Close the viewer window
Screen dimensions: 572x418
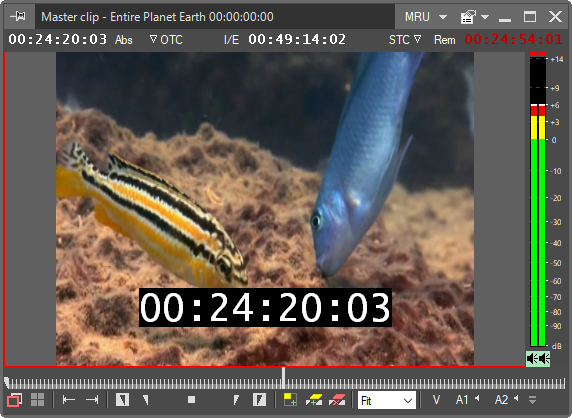(x=555, y=16)
